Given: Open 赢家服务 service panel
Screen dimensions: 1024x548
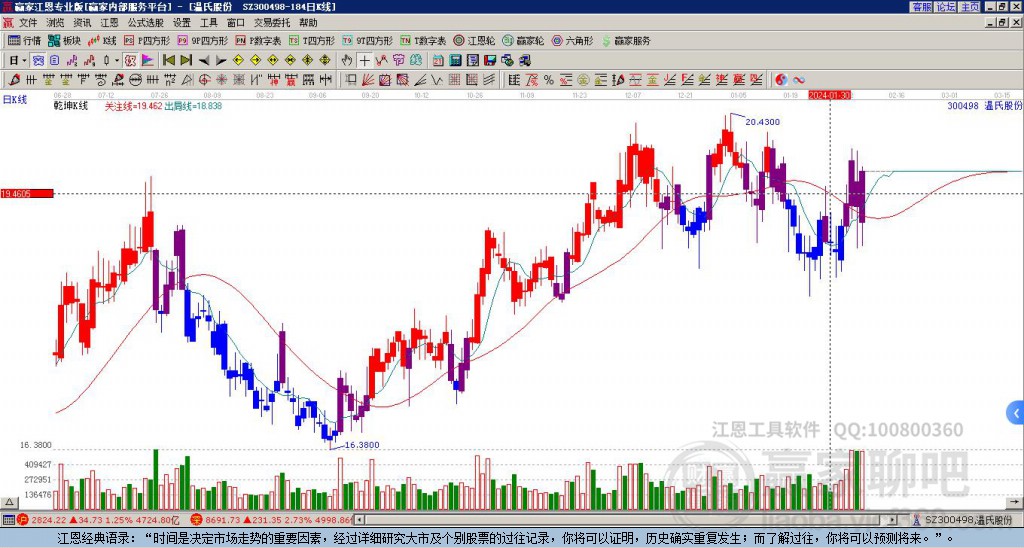Looking at the screenshot, I should coord(626,40).
